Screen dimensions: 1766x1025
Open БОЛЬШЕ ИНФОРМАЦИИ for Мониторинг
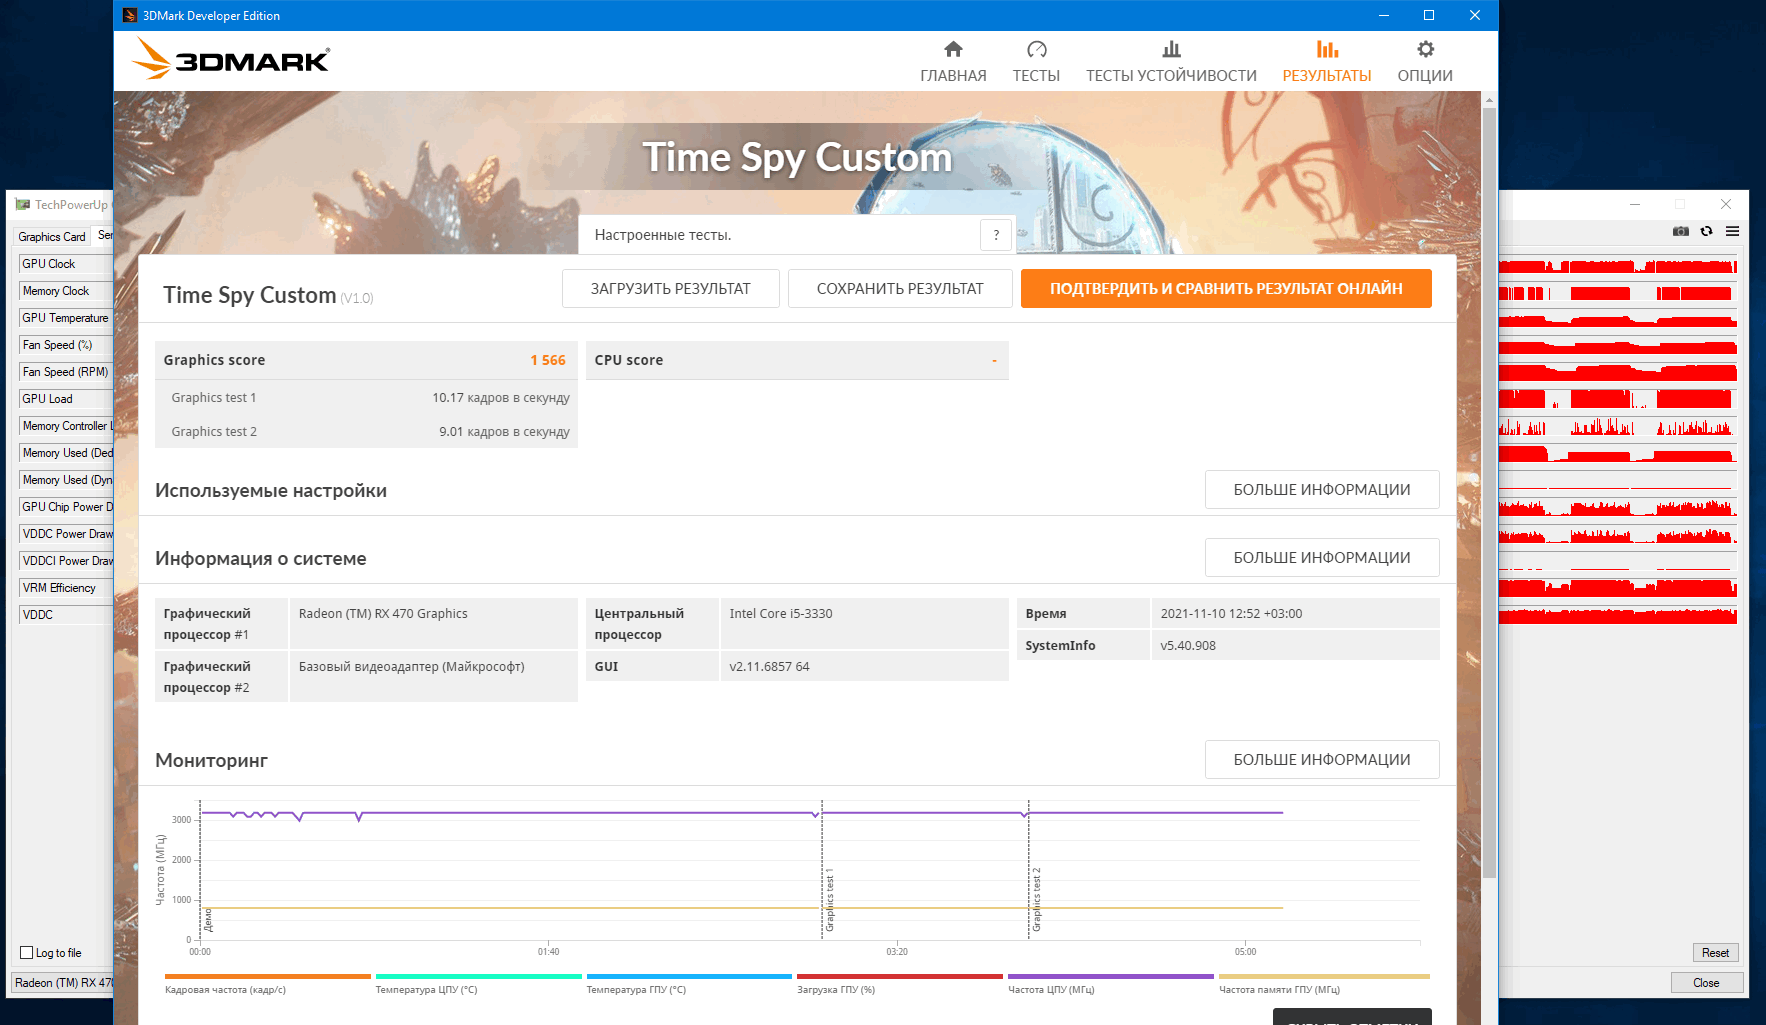1322,760
